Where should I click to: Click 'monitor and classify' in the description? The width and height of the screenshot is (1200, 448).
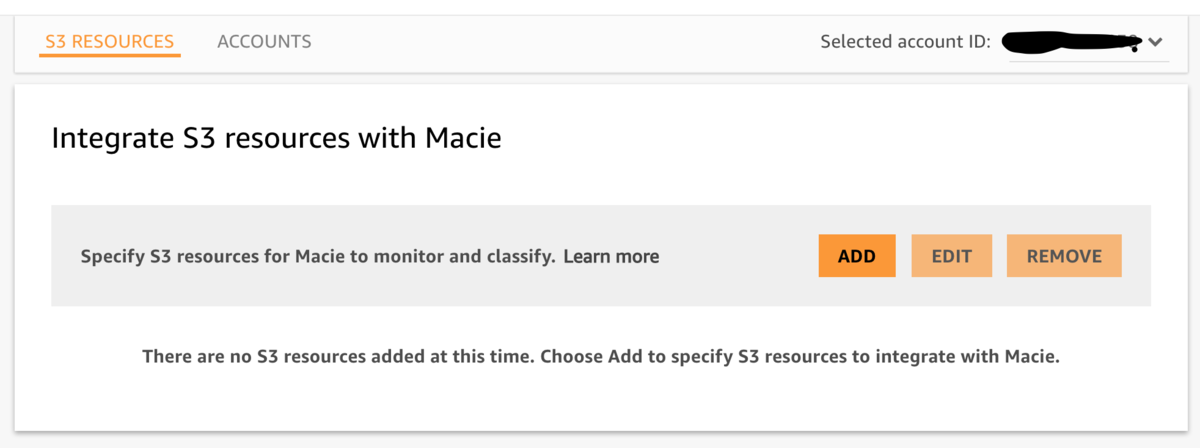[x=470, y=256]
